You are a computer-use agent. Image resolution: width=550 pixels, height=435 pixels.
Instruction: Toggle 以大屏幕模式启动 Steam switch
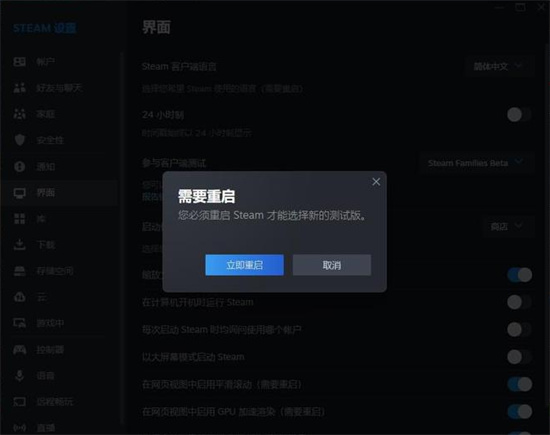519,357
